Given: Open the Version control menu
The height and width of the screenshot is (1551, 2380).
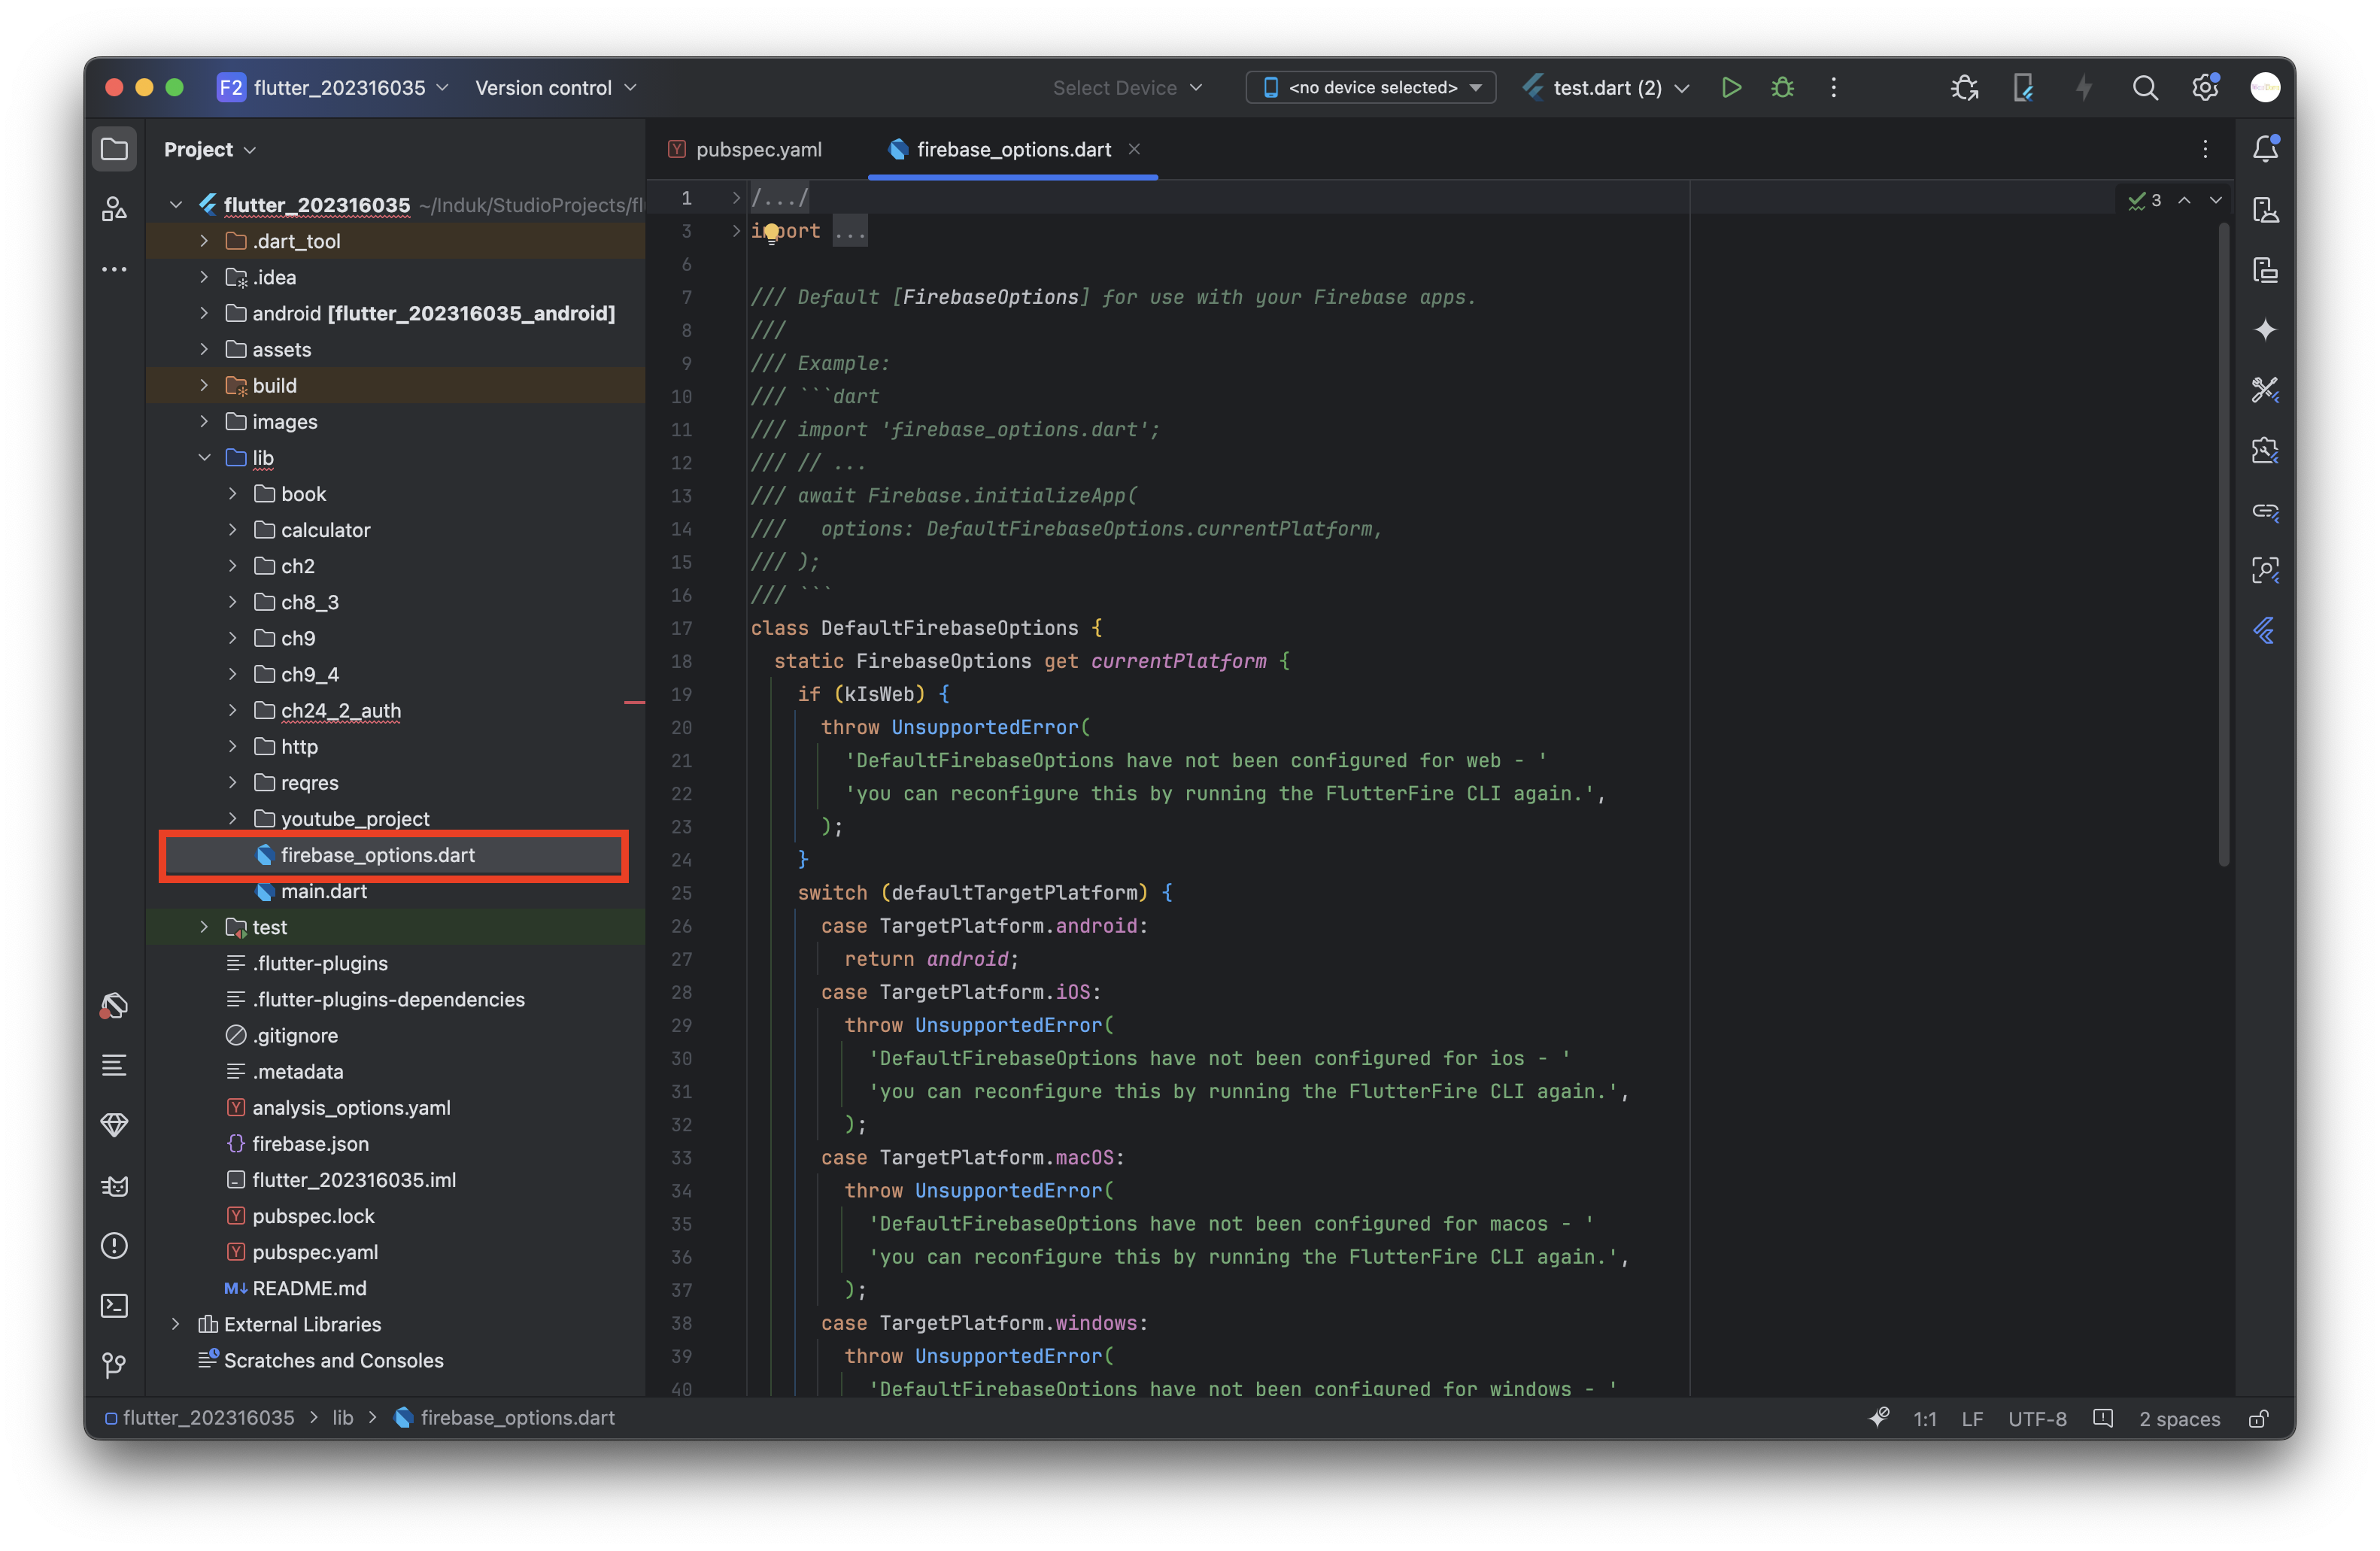Looking at the screenshot, I should tap(555, 88).
